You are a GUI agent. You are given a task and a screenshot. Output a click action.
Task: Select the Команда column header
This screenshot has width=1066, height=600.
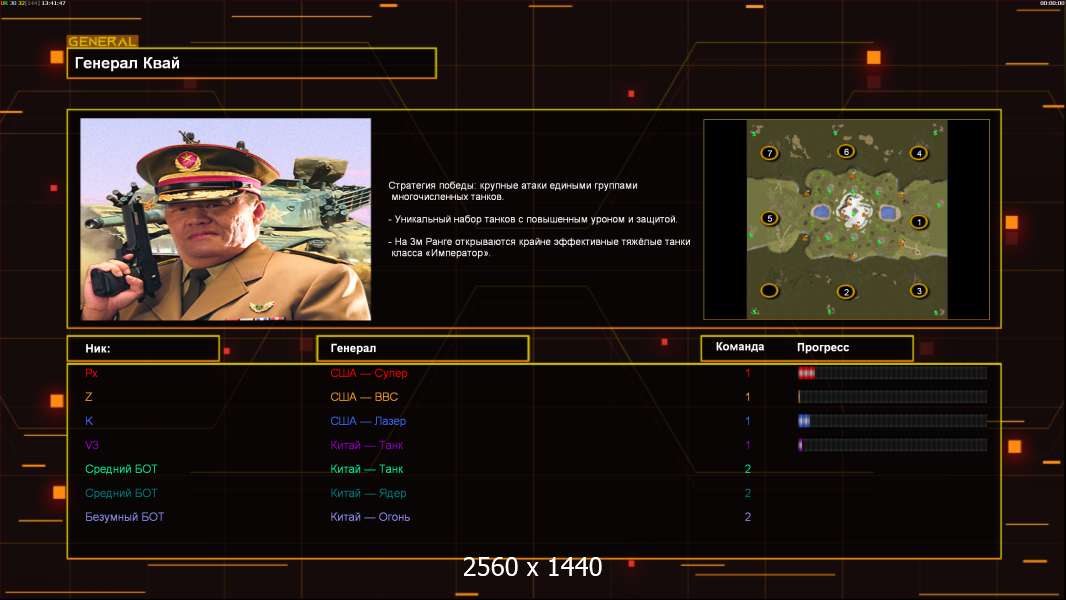pos(740,347)
